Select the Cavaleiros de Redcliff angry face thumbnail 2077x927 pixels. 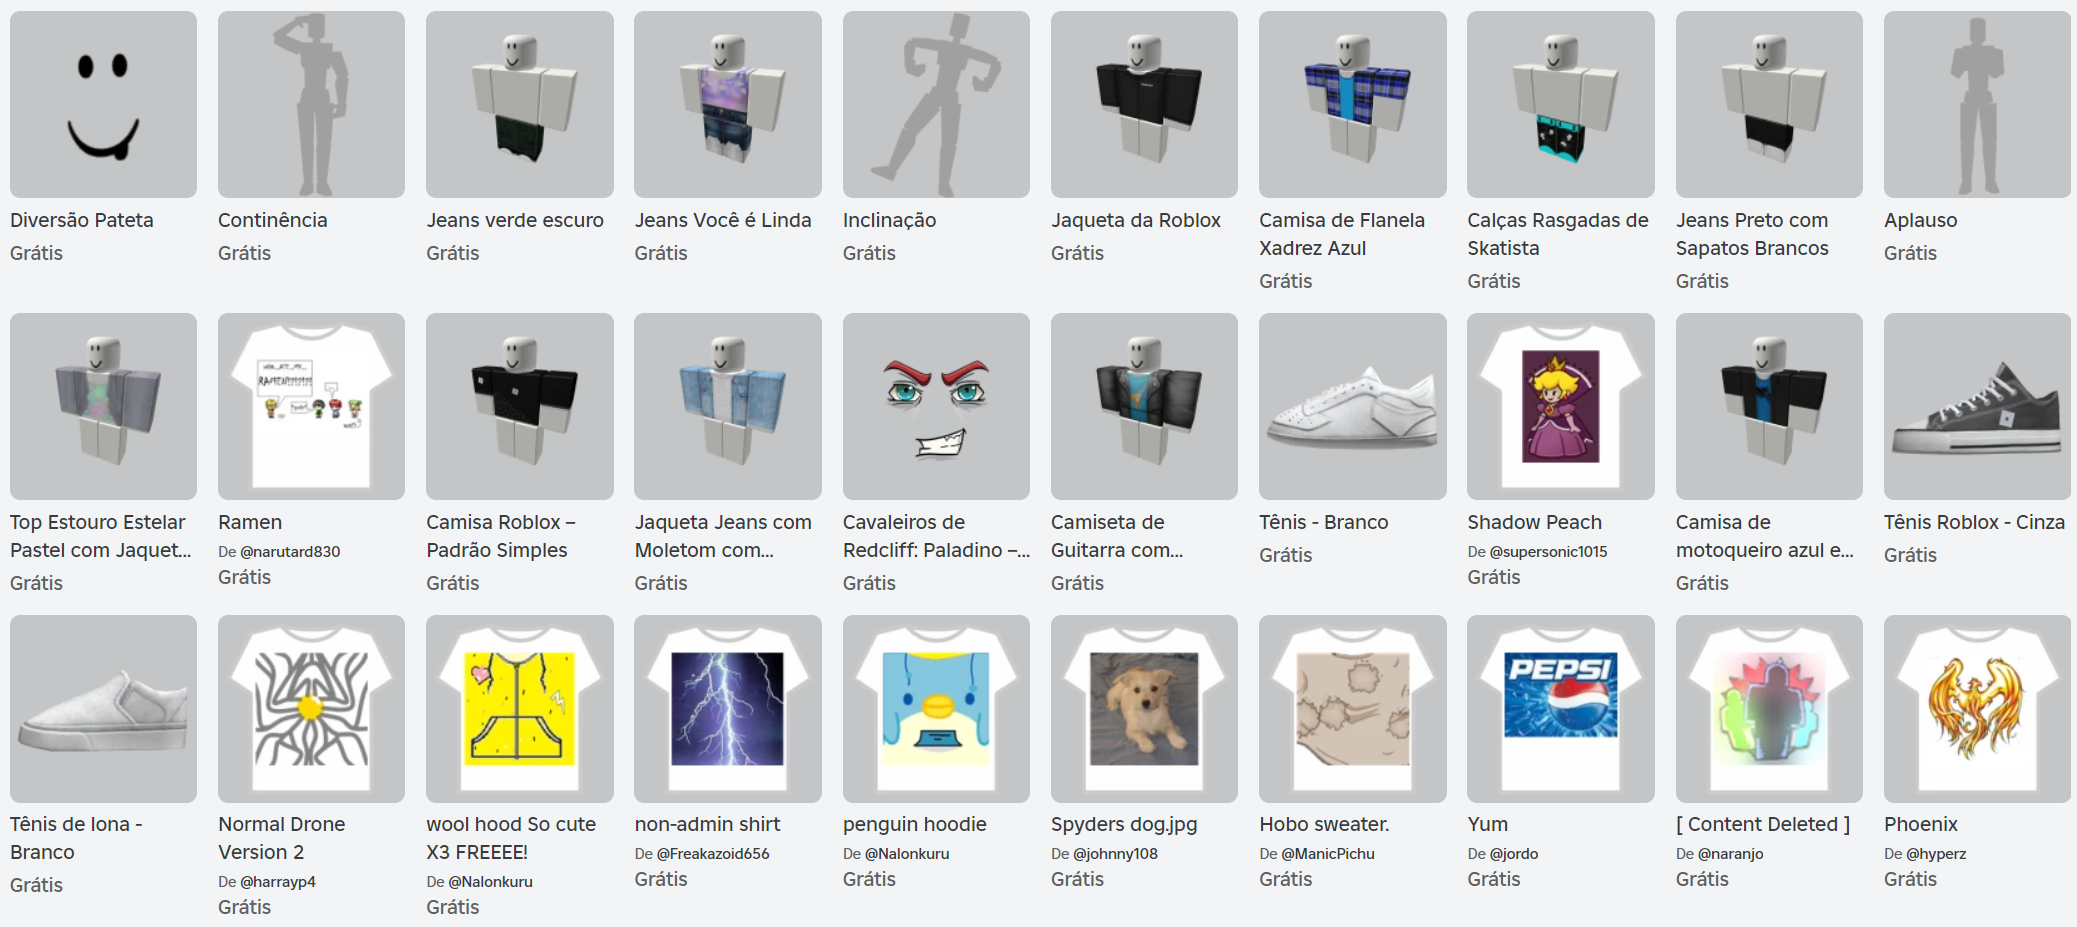pyautogui.click(x=936, y=406)
